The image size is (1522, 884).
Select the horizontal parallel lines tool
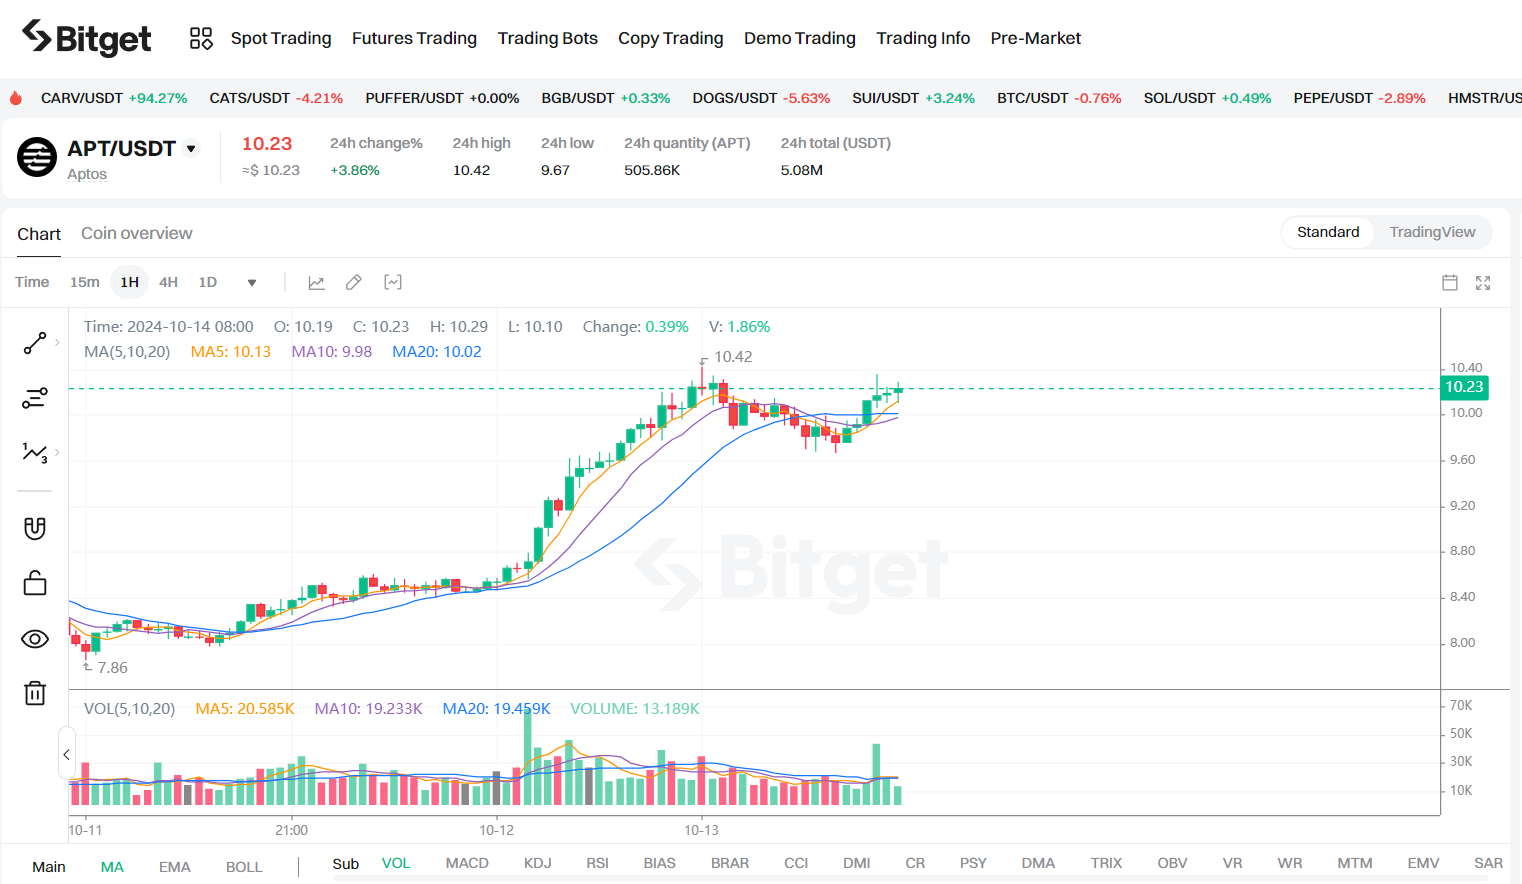tap(35, 398)
